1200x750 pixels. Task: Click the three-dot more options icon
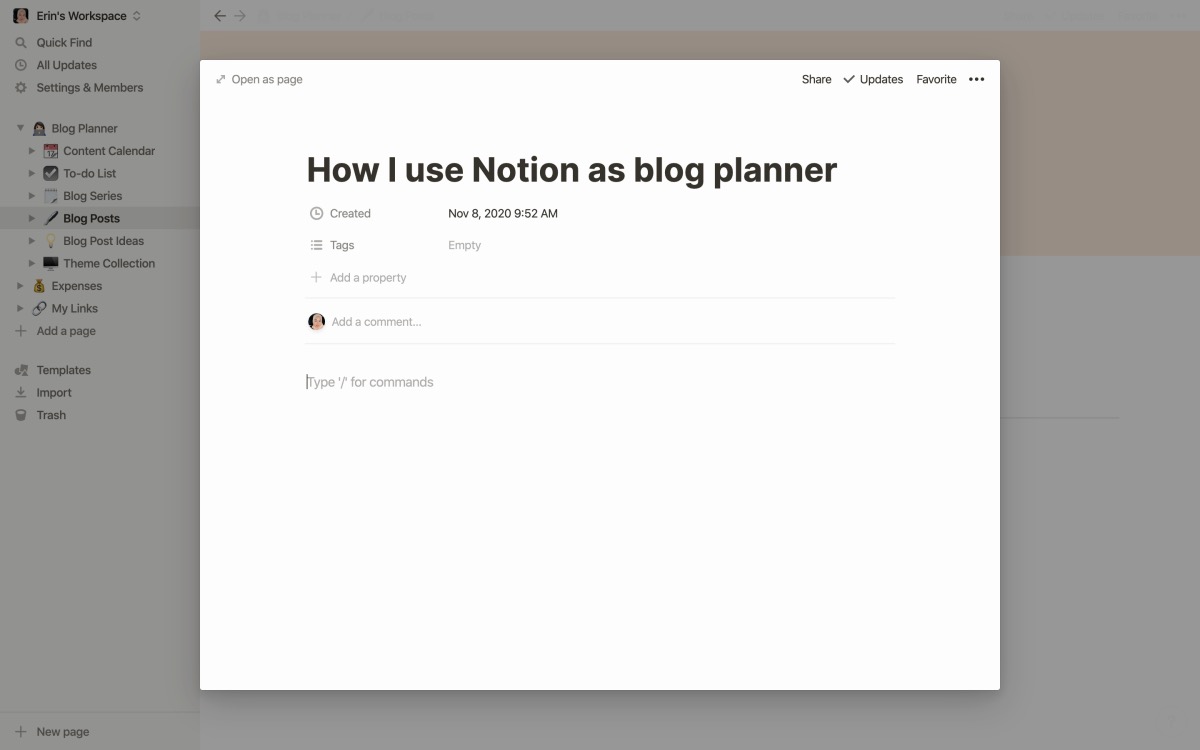point(976,79)
